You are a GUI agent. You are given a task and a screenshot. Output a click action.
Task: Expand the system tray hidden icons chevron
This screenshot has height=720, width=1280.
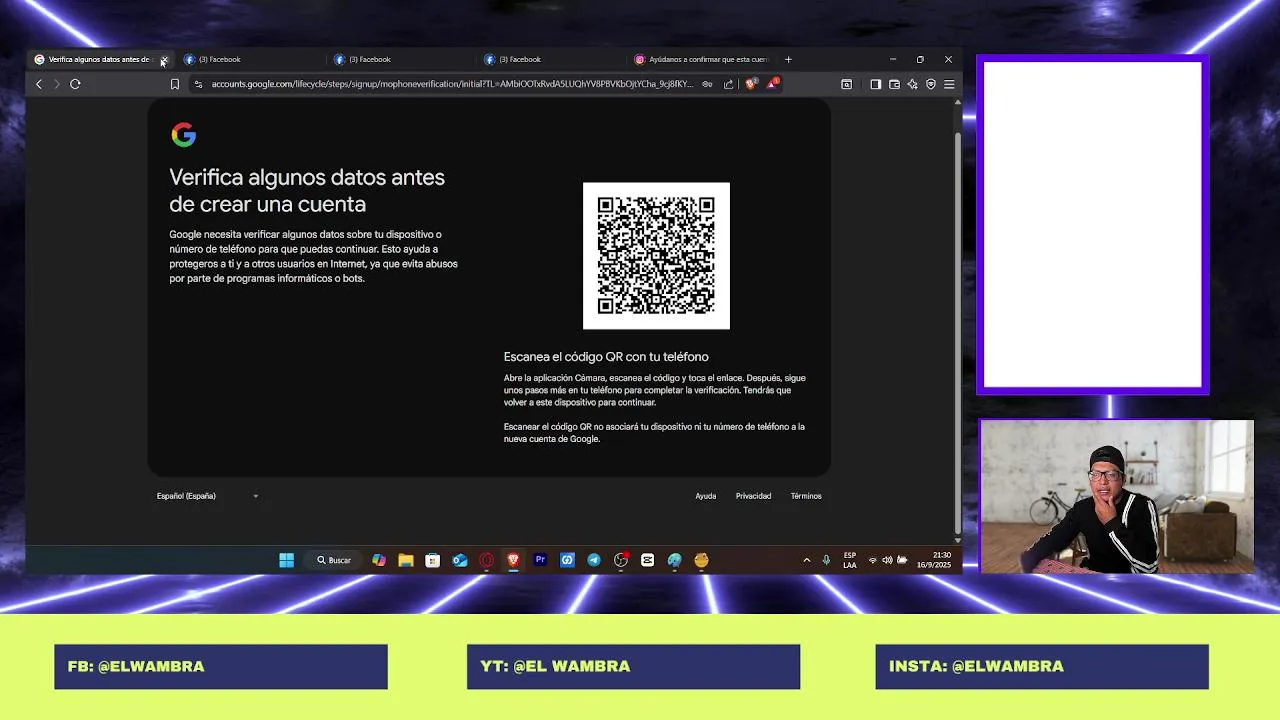coord(807,560)
